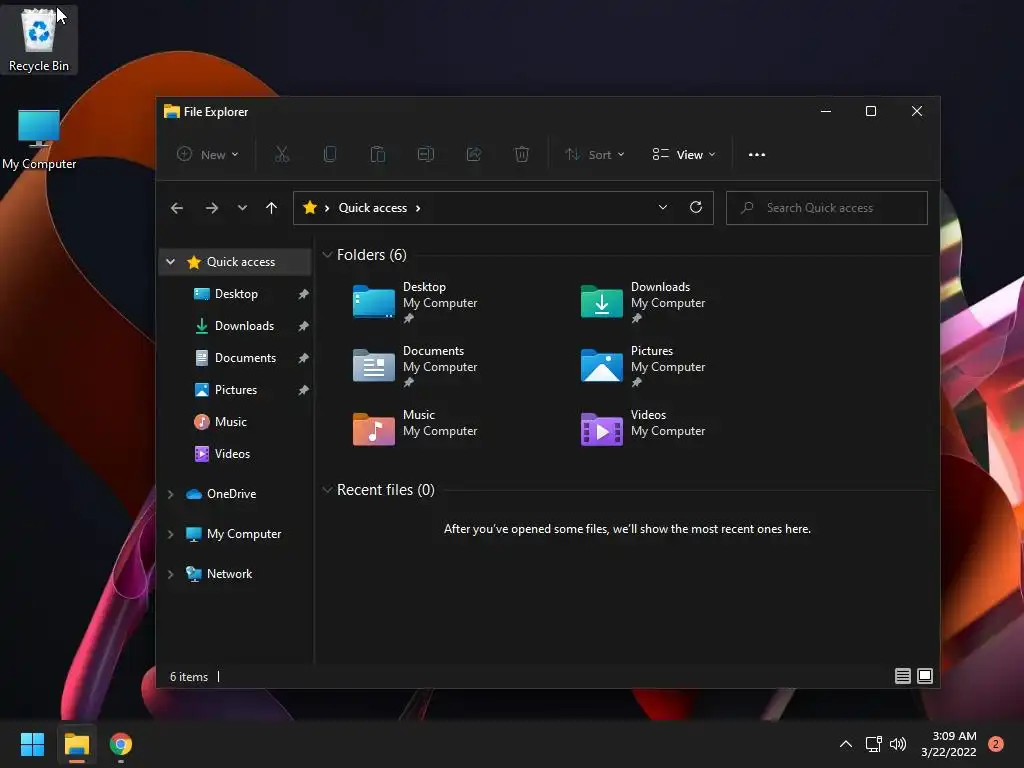Collapse the Quick access tree node
The height and width of the screenshot is (768, 1024).
[170, 262]
